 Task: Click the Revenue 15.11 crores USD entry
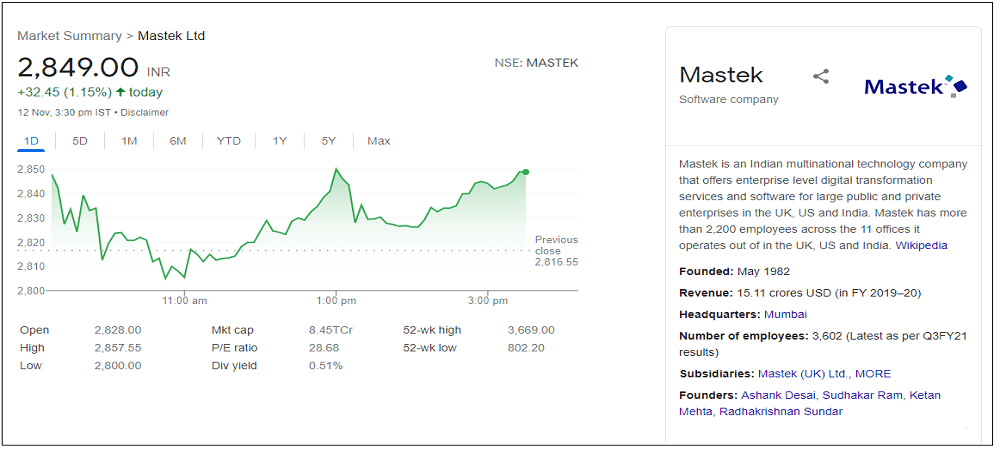[x=800, y=293]
